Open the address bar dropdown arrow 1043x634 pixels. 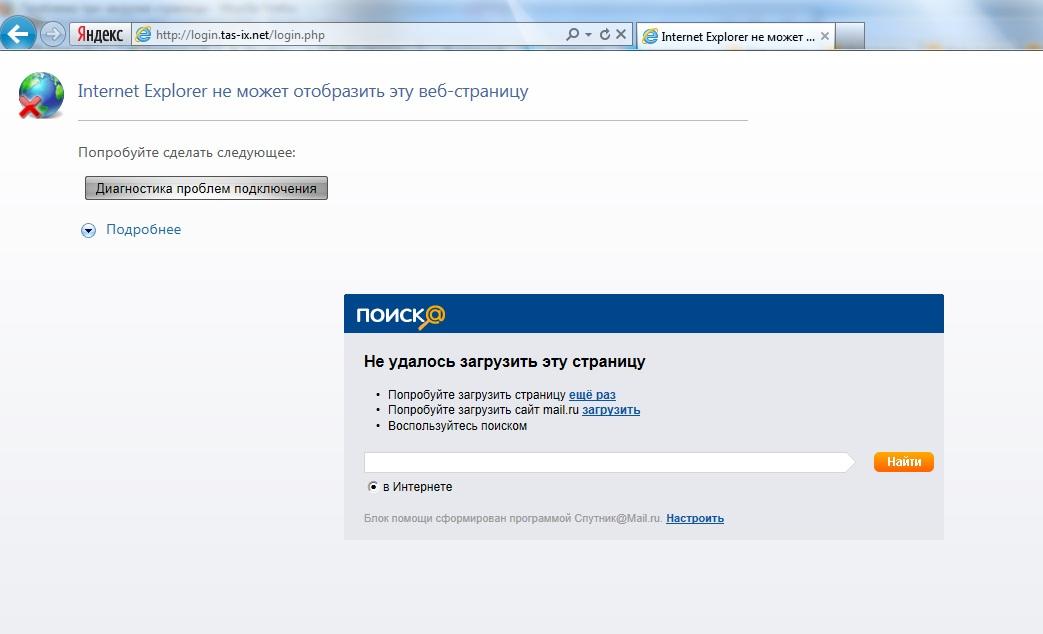pos(588,35)
